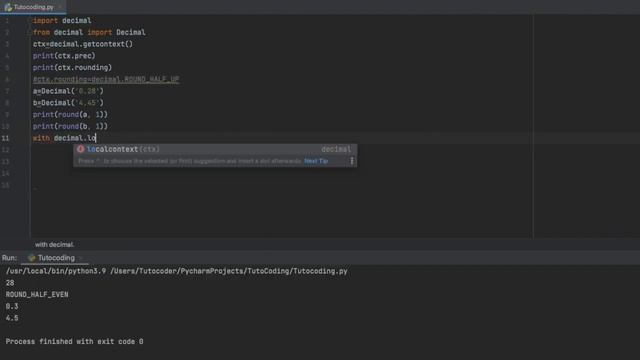Screen dimensions: 640x360
Task: Click the 'print(ctx.rounding)' line
Action: coord(72,67)
